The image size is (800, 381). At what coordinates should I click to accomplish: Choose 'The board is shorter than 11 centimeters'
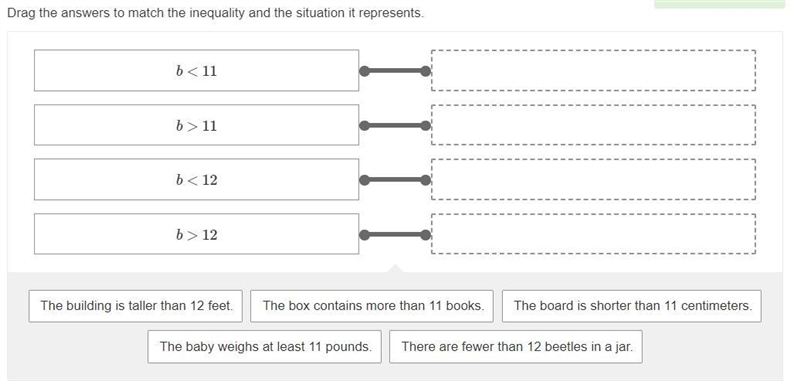pyautogui.click(x=632, y=306)
